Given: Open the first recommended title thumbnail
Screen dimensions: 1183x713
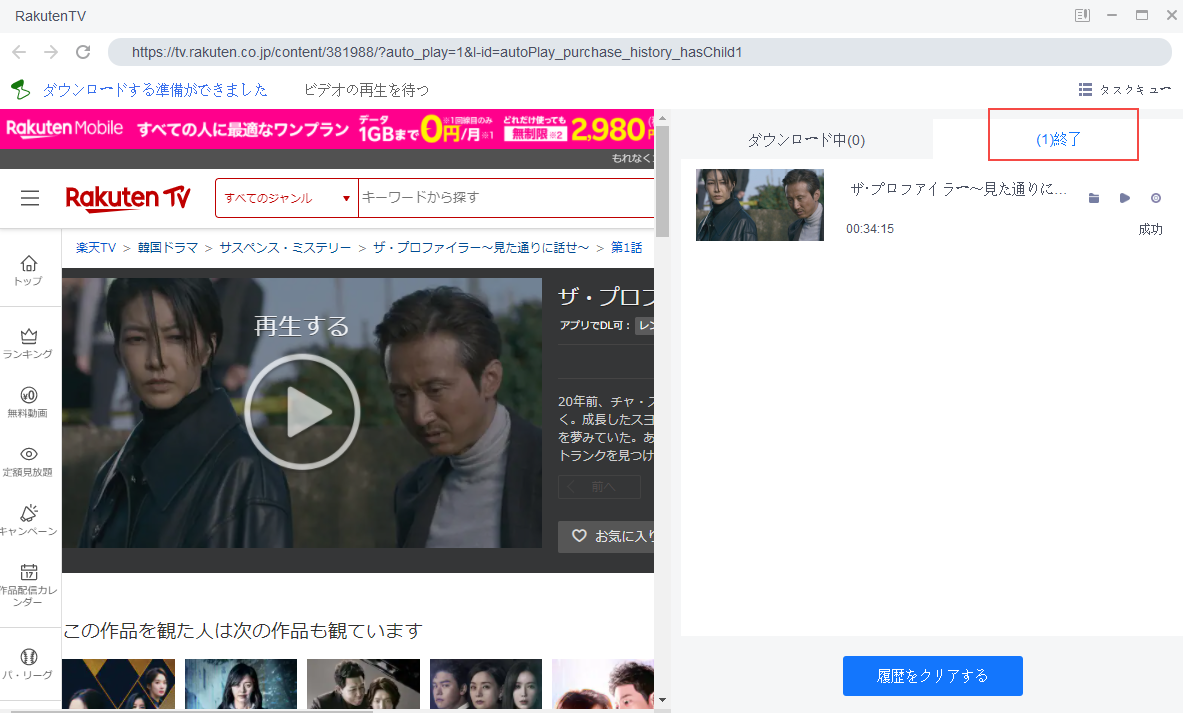Looking at the screenshot, I should (118, 684).
